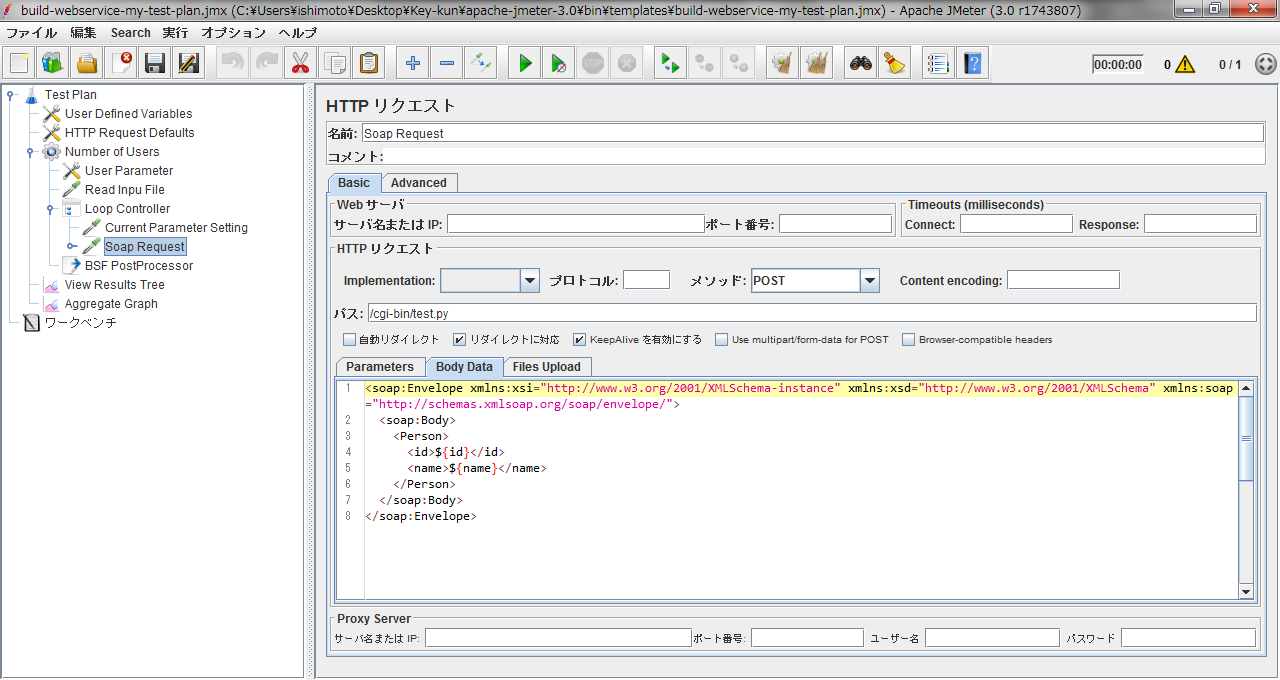Check Use multipart/form-data for POST
The width and height of the screenshot is (1280, 680).
(x=721, y=340)
